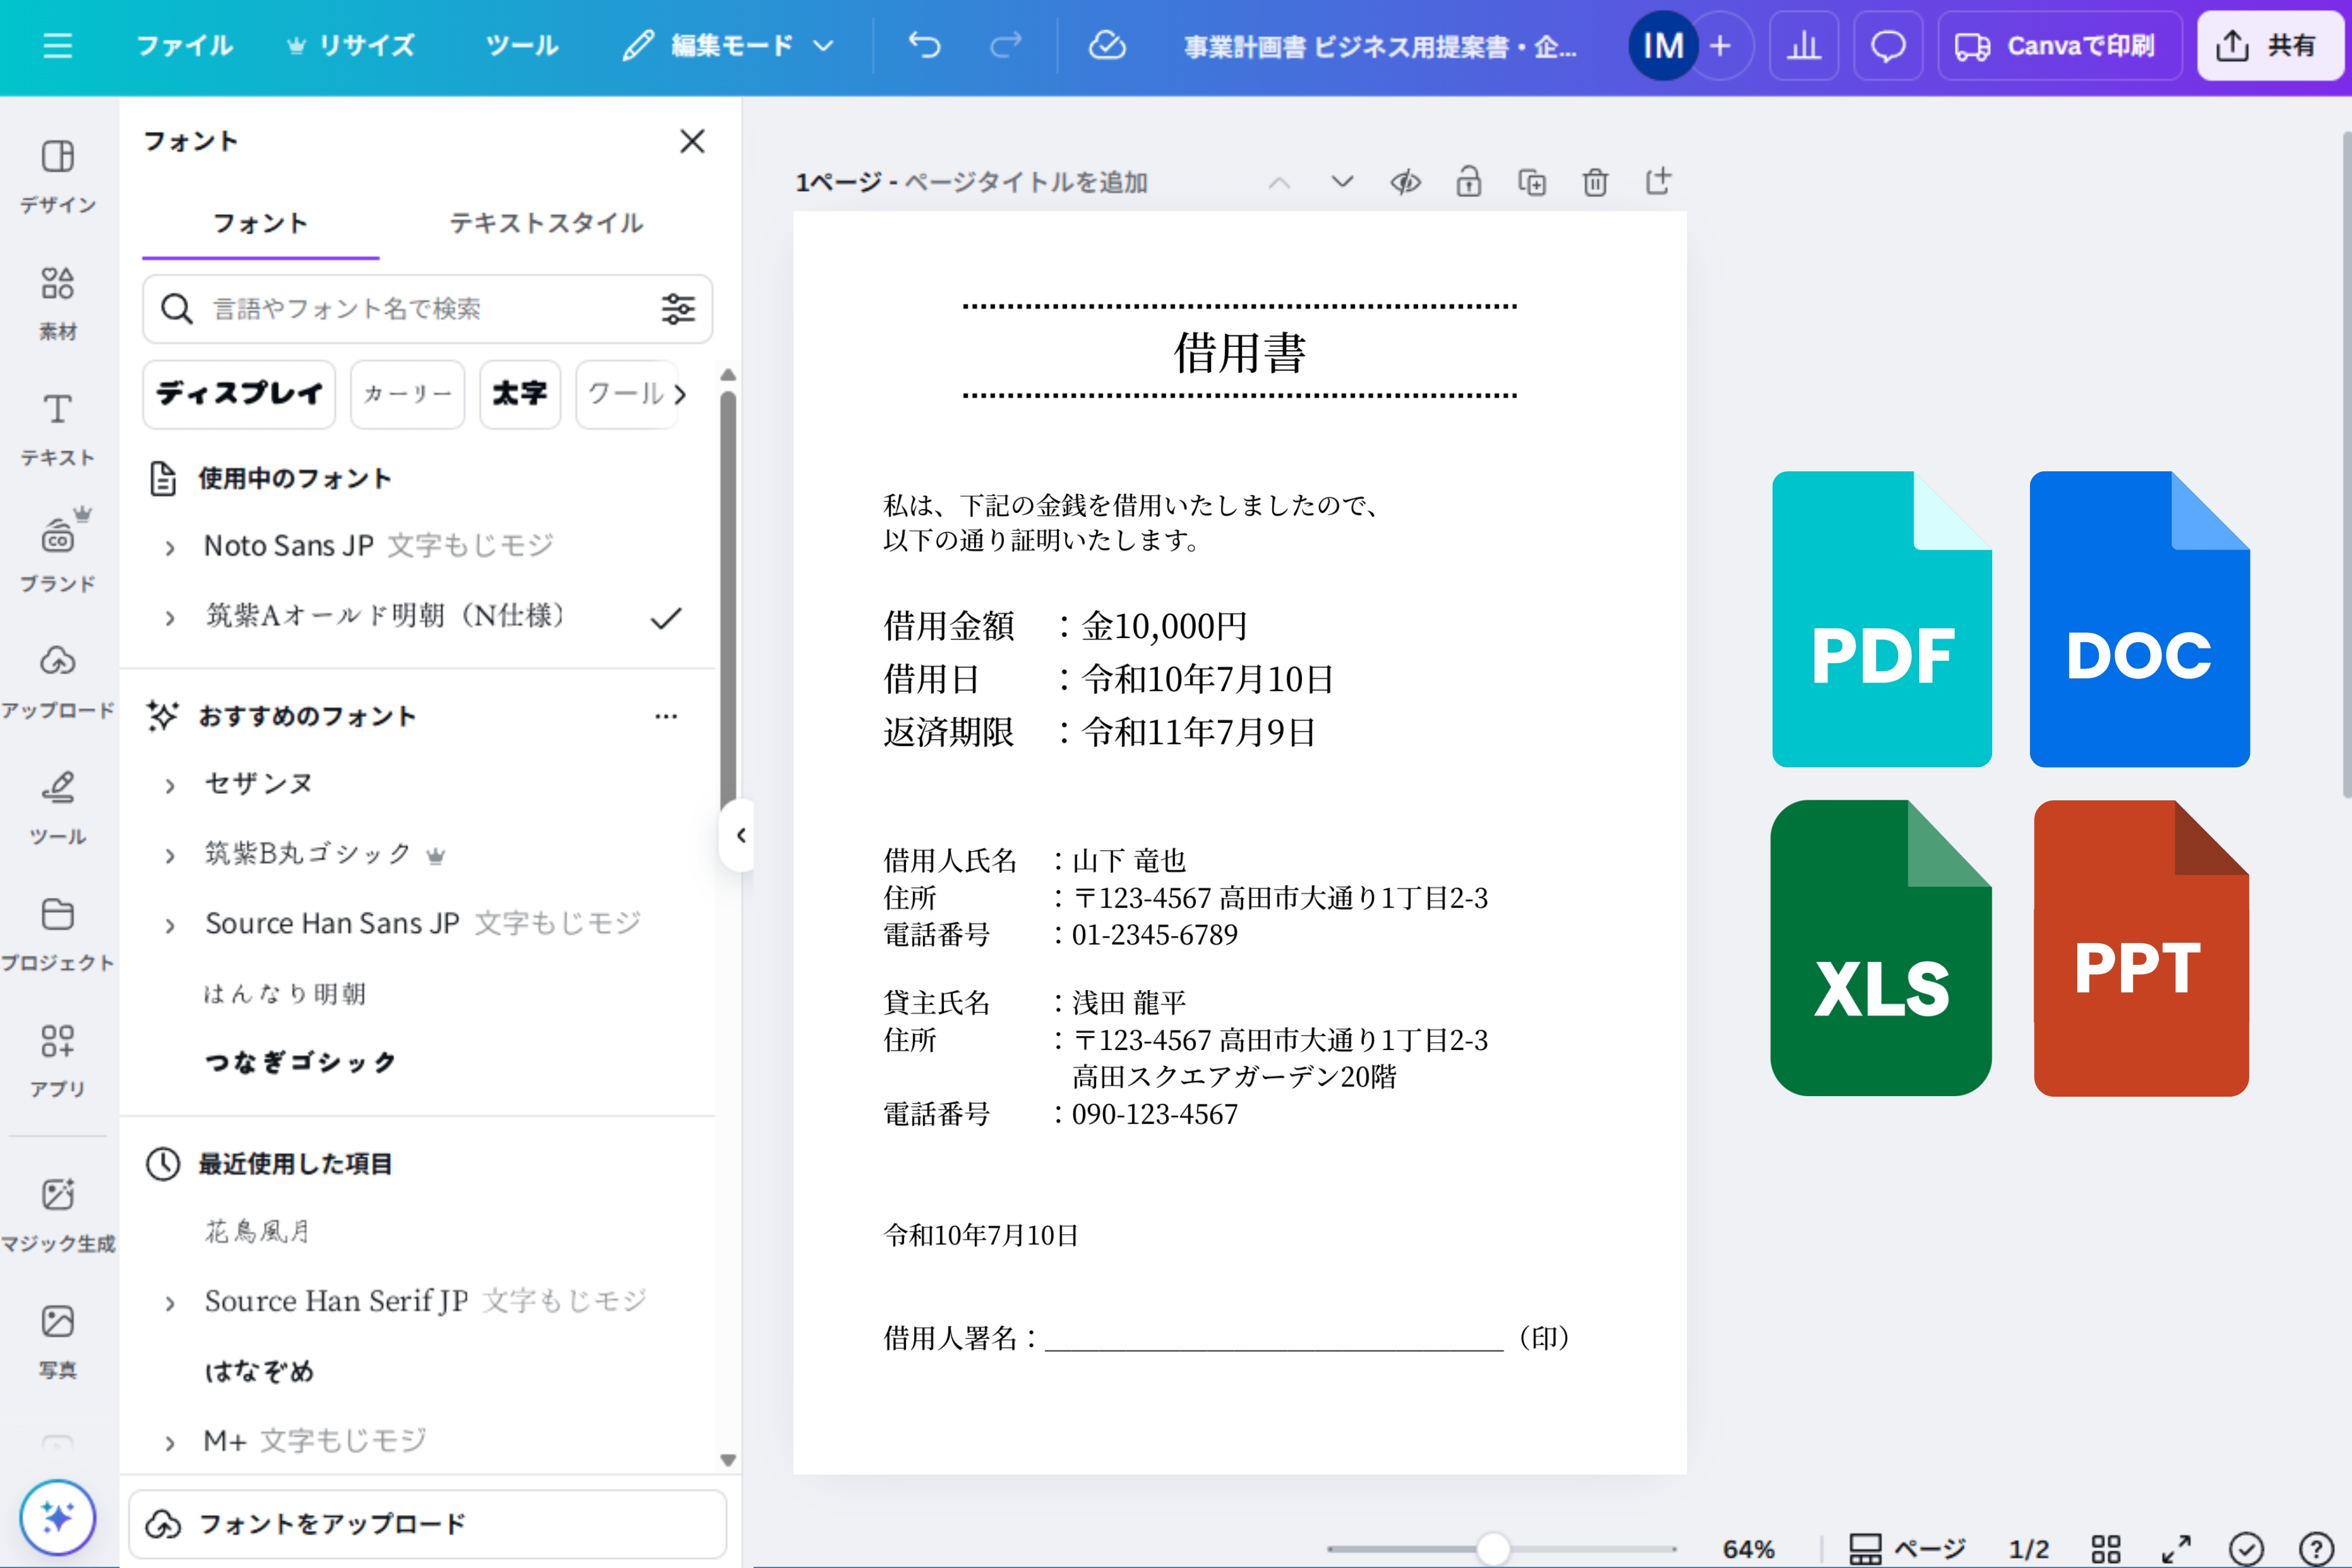This screenshot has height=1568, width=2352.
Task: Toggle the 太字 font filter chip
Action: click(x=520, y=394)
